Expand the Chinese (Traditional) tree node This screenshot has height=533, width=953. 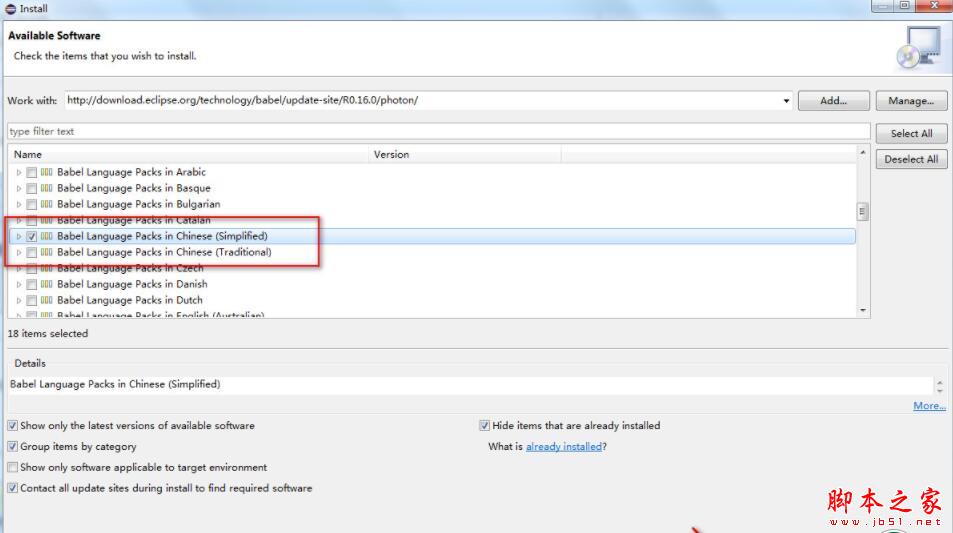point(19,252)
